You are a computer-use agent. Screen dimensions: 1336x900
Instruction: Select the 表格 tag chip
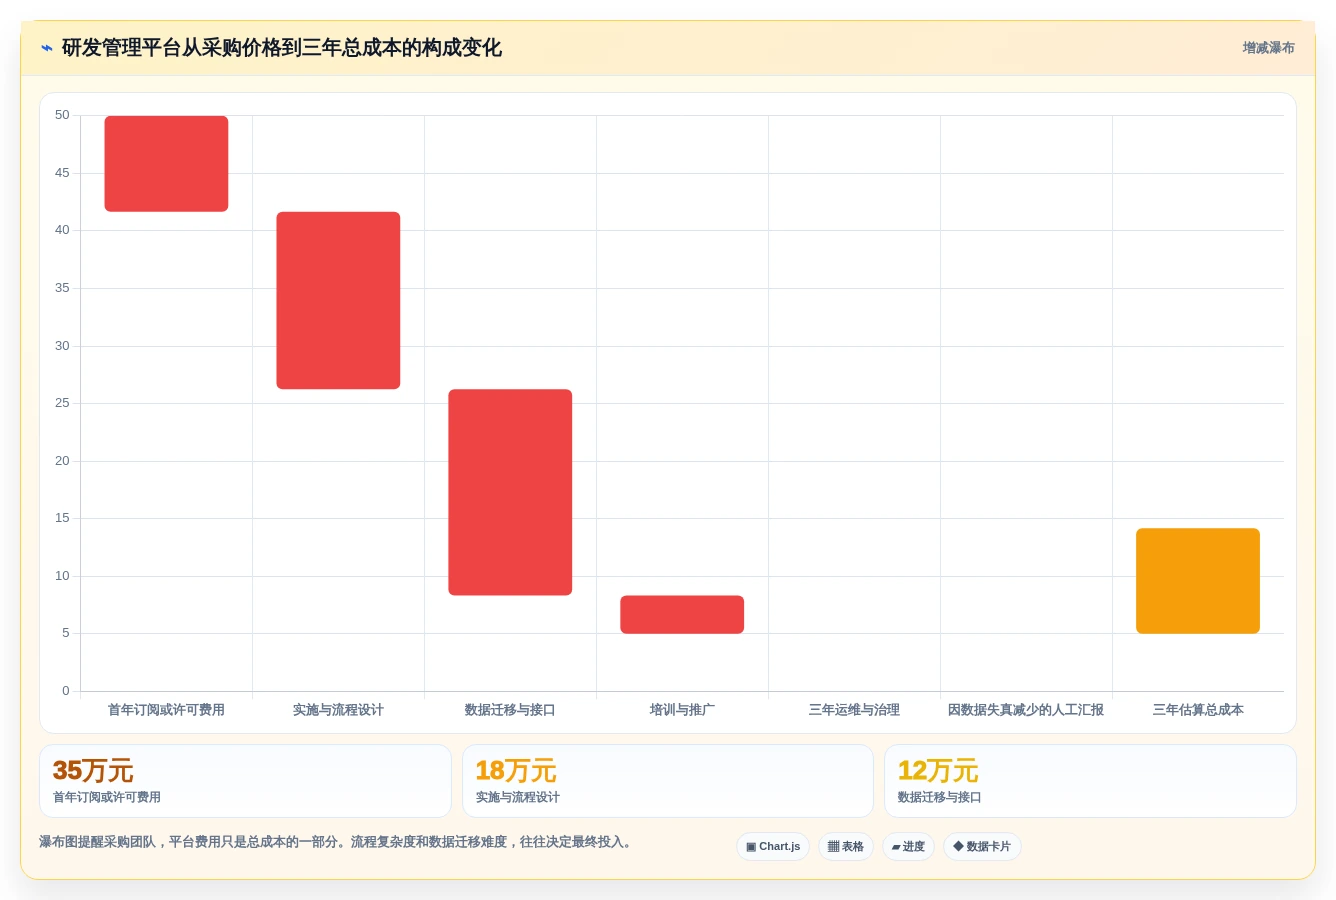[846, 847]
